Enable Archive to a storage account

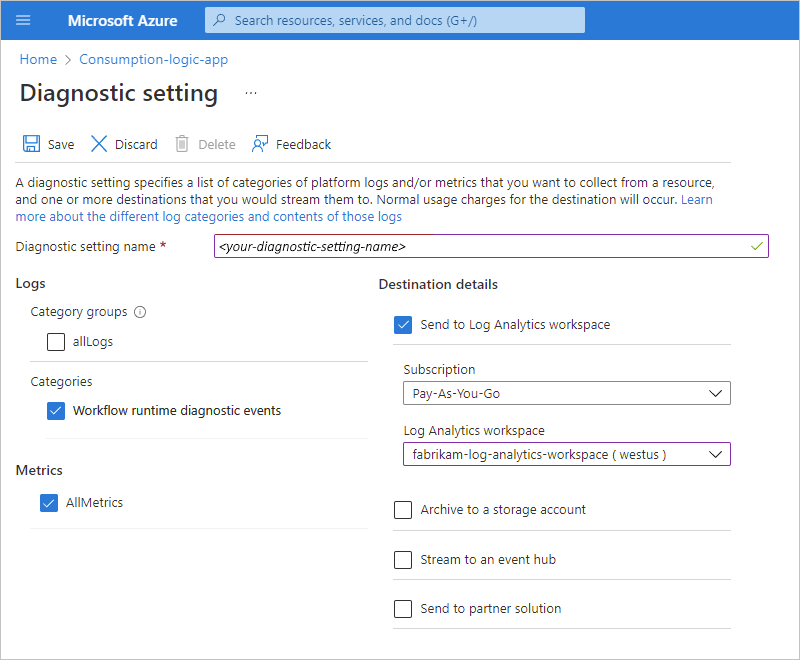coord(403,510)
